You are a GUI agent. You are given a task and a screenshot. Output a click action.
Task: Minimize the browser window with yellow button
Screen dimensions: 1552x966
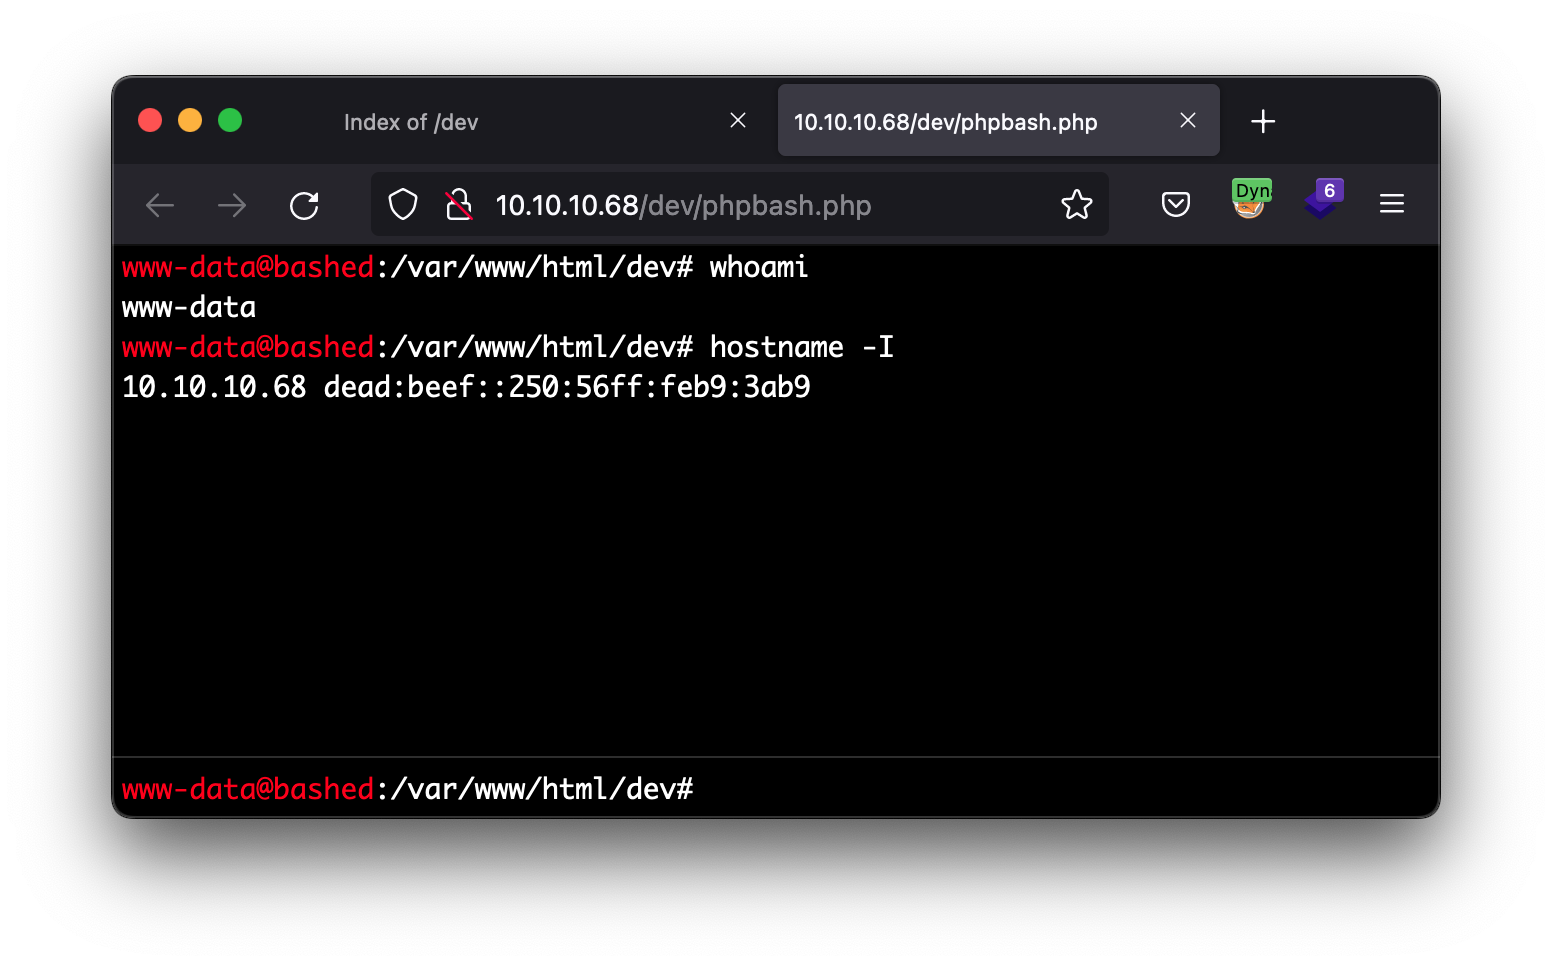click(190, 121)
